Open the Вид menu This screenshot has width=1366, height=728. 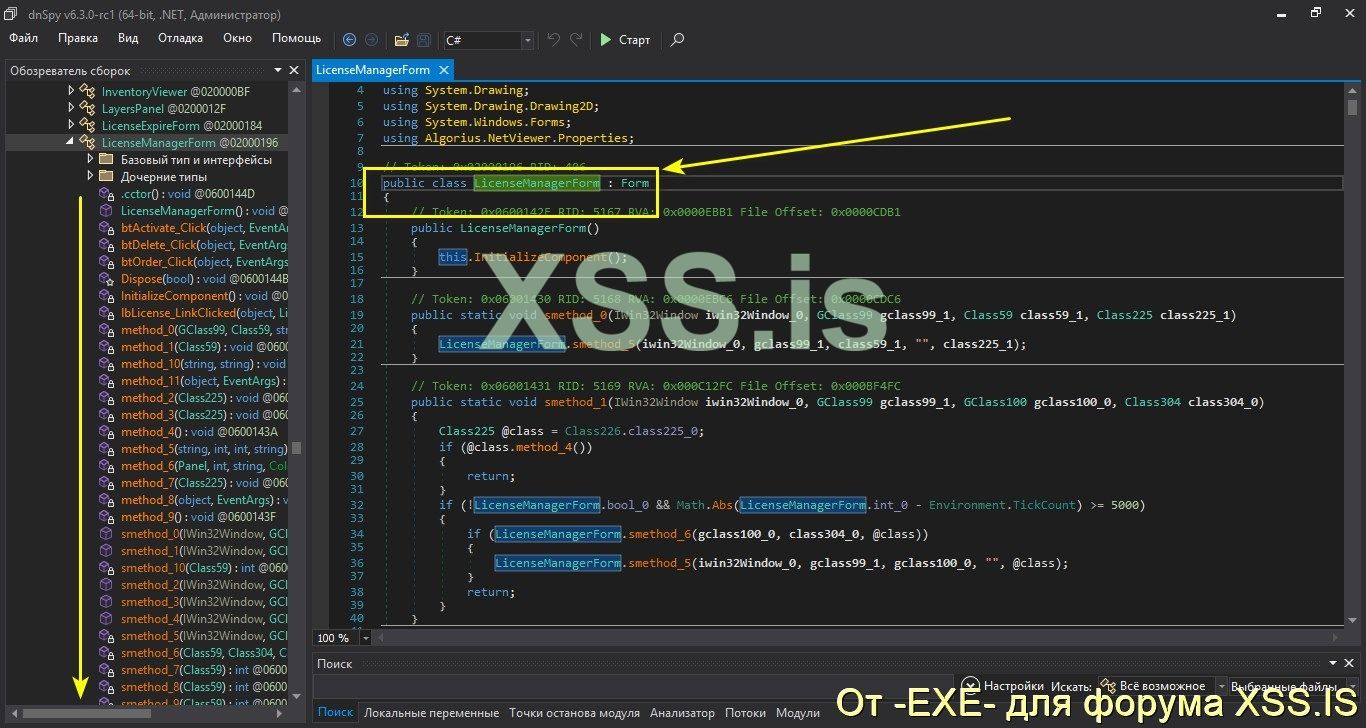click(x=128, y=38)
